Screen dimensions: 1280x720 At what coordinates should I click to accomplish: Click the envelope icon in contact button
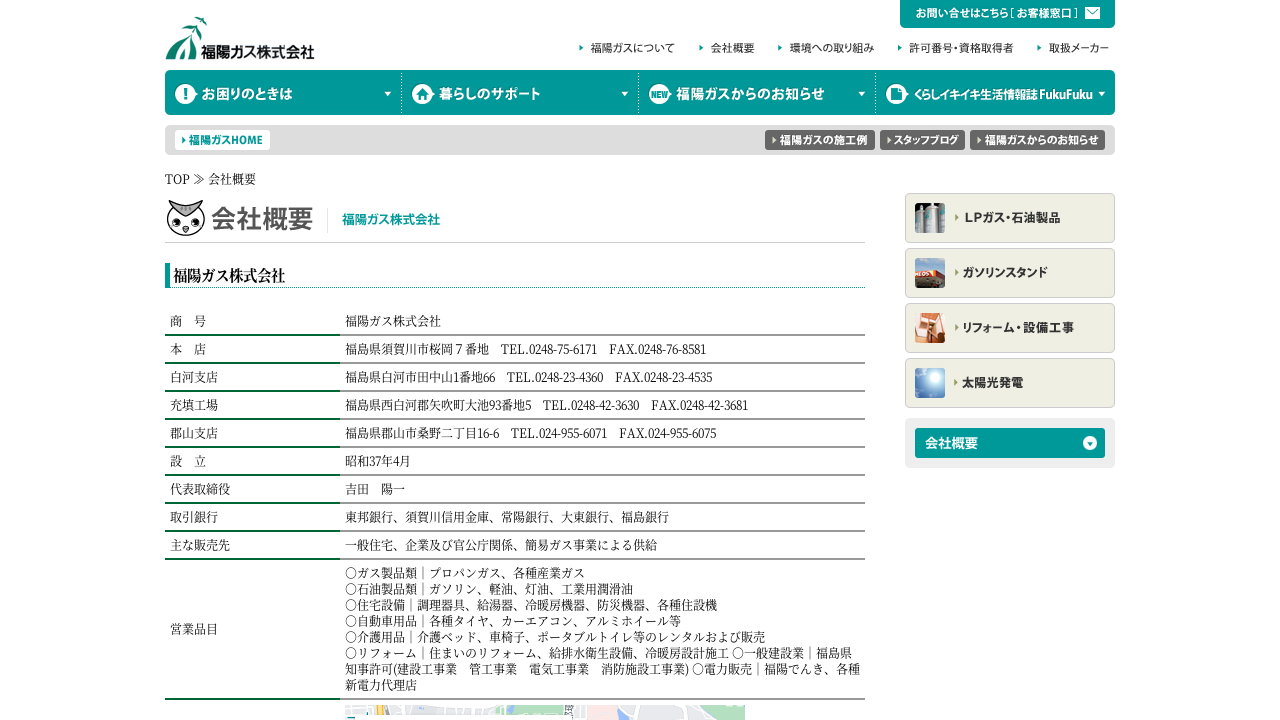(1092, 13)
